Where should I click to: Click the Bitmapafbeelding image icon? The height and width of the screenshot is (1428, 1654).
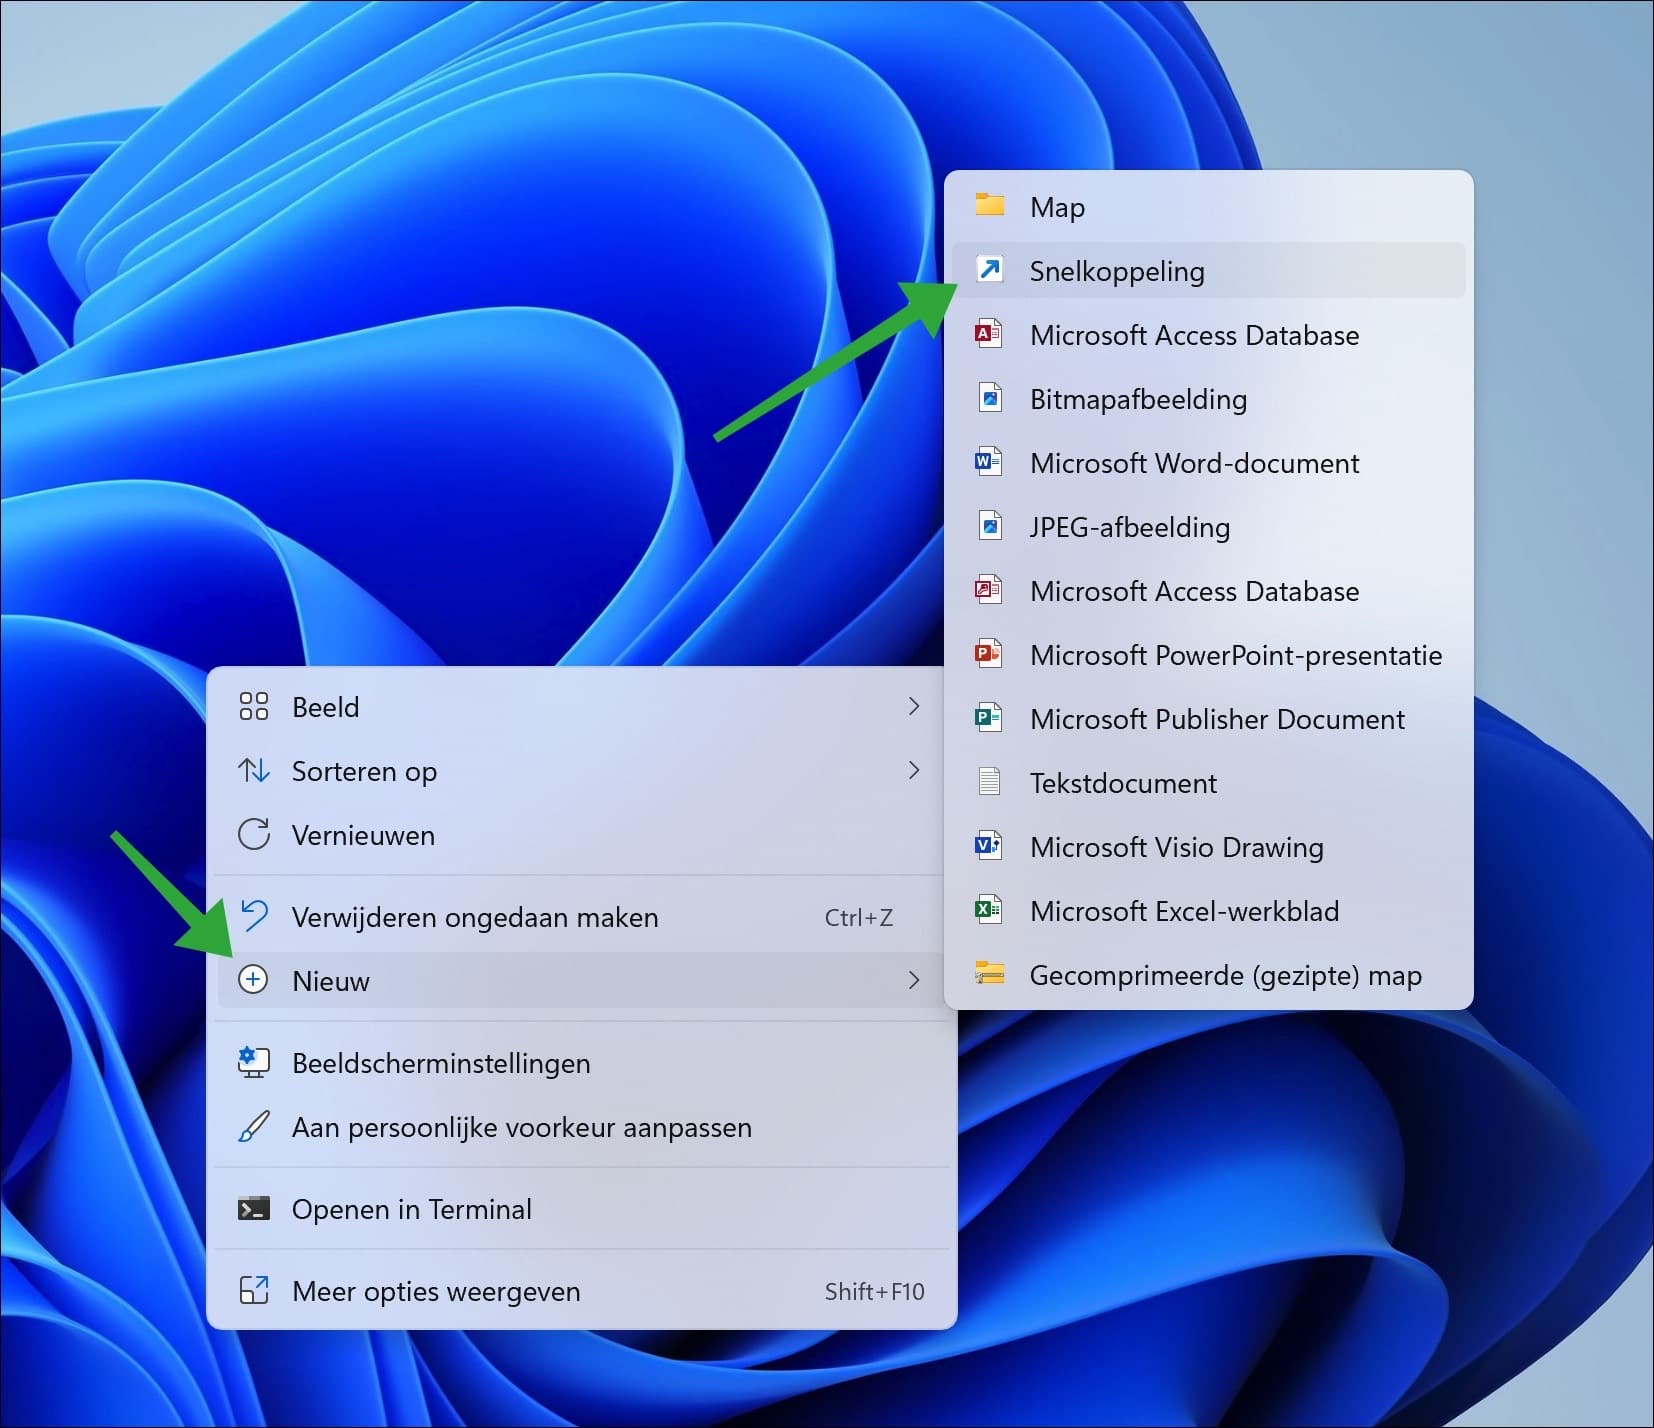tap(990, 398)
